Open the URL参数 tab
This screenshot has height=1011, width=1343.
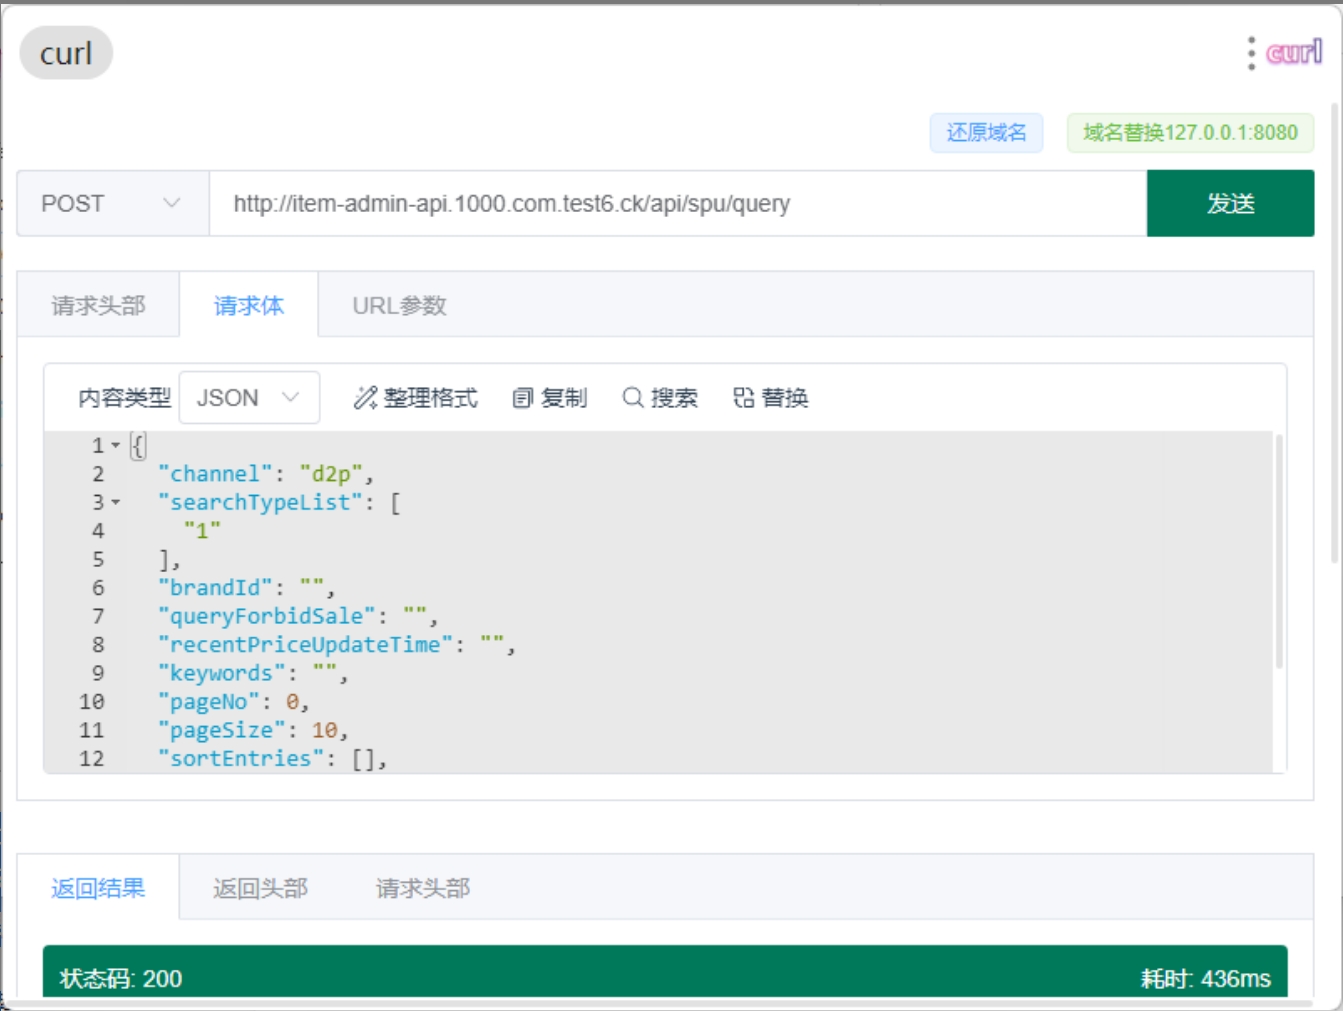tap(399, 305)
